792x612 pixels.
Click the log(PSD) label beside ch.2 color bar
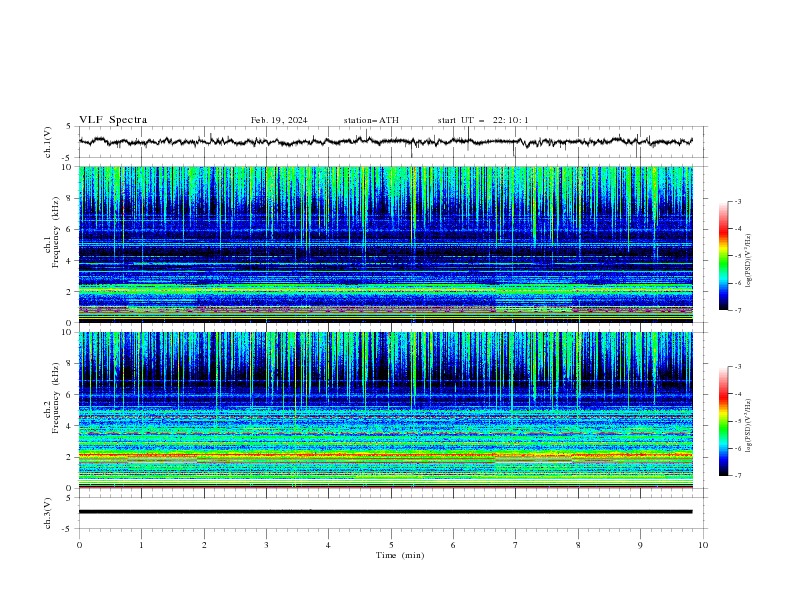748,426
